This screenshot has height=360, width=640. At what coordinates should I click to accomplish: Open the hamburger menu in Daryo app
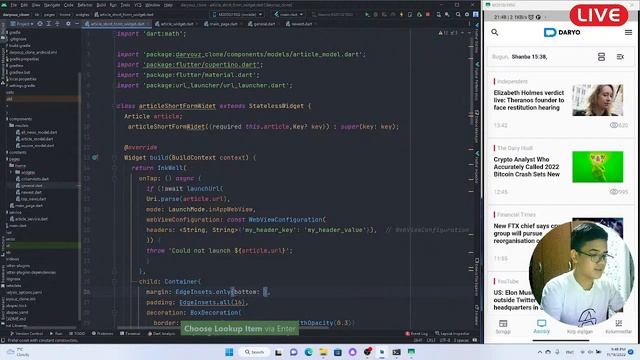point(628,32)
